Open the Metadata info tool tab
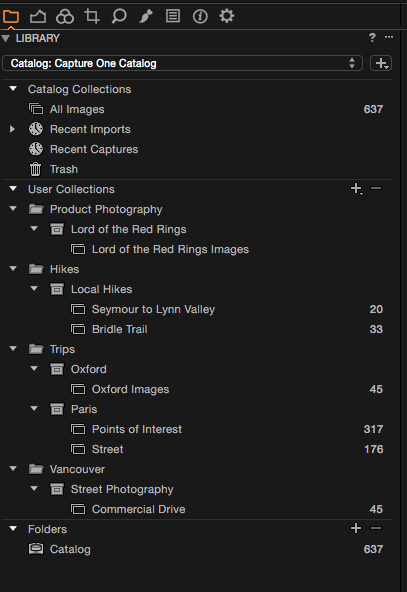 200,16
